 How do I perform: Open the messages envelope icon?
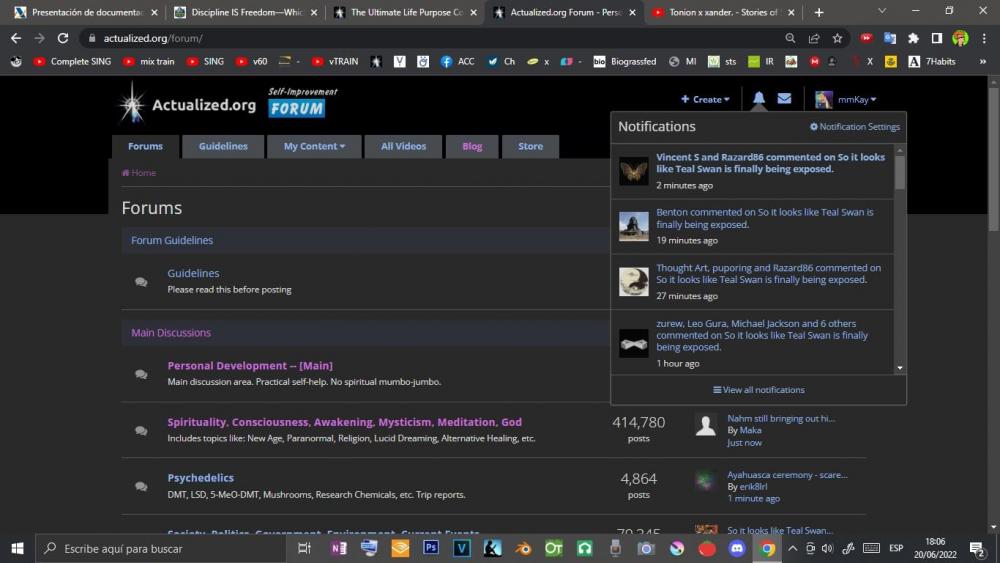coord(784,98)
